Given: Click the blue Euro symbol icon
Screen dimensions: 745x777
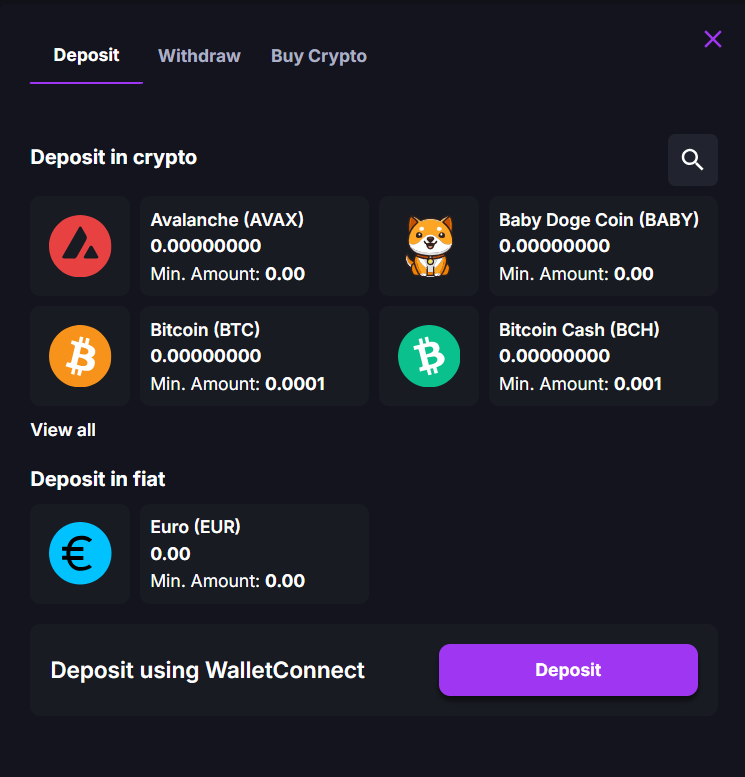Looking at the screenshot, I should [x=80, y=554].
